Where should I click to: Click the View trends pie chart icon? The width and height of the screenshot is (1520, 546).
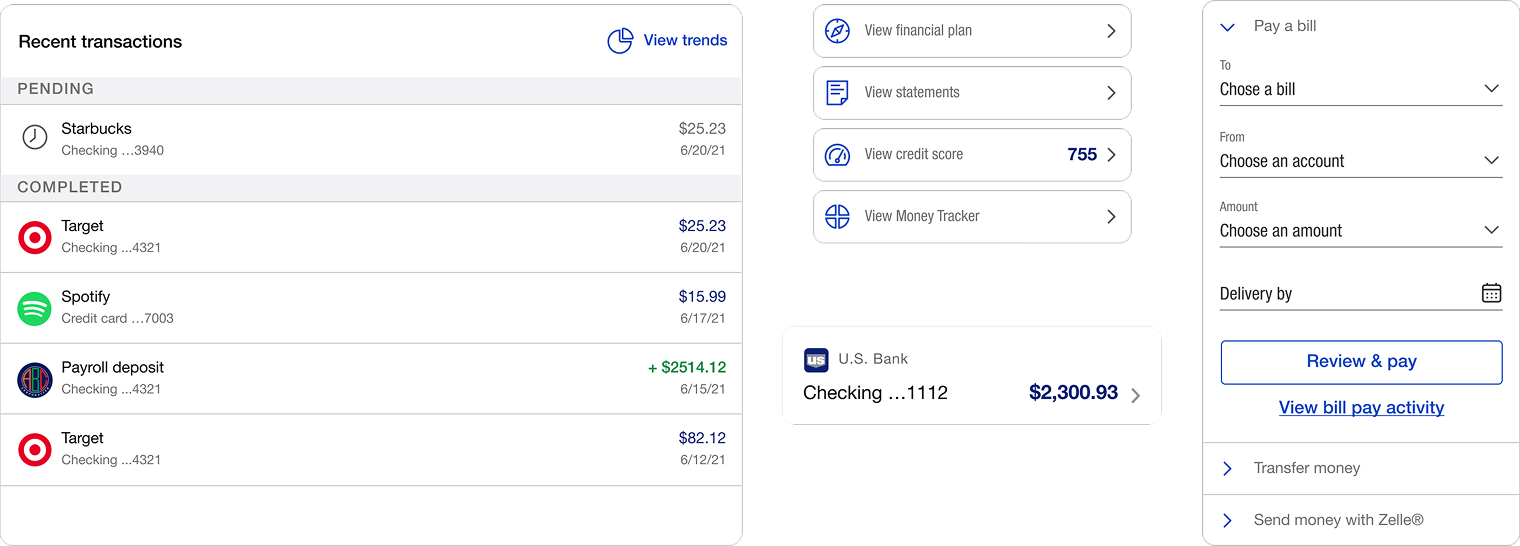pyautogui.click(x=620, y=41)
